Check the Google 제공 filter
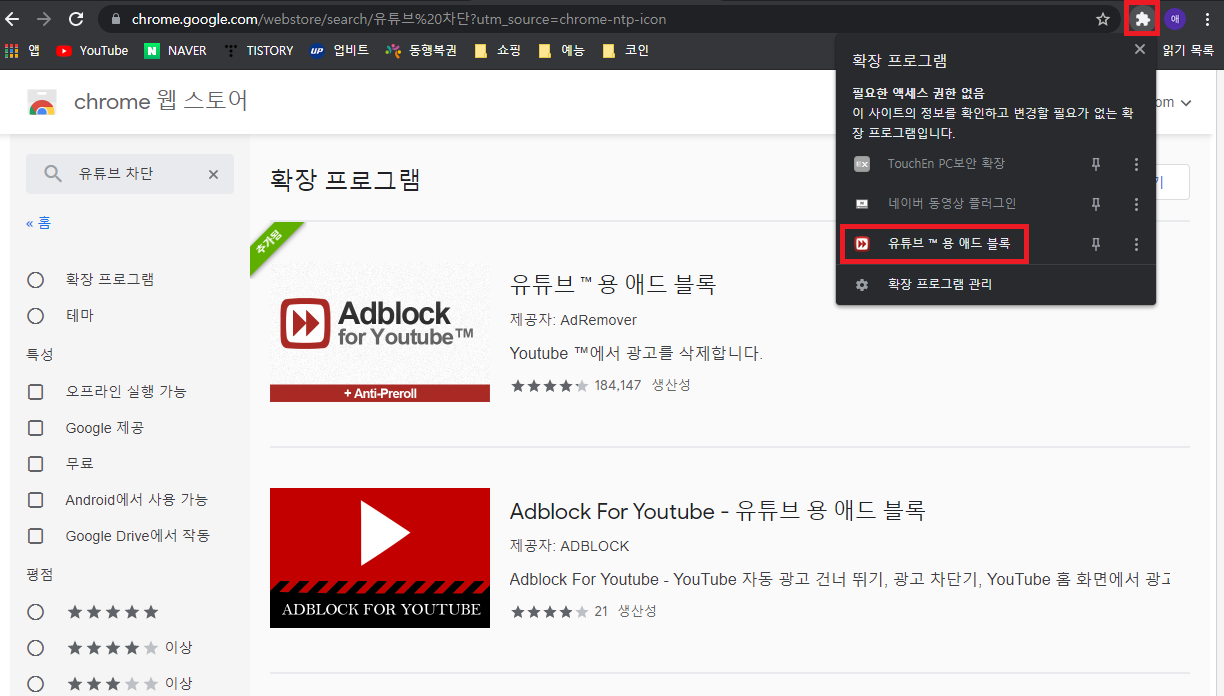Viewport: 1224px width, 696px height. [36, 428]
